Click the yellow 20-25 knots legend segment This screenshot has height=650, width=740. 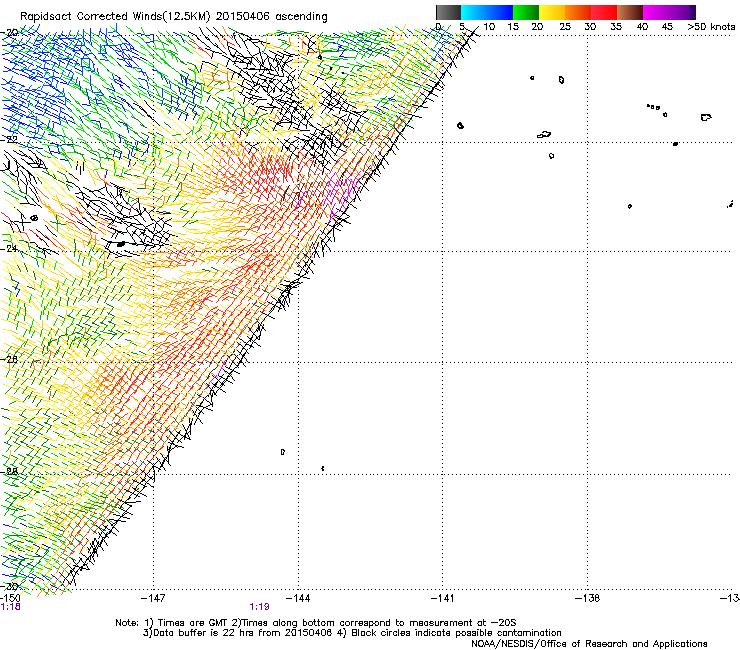[552, 12]
